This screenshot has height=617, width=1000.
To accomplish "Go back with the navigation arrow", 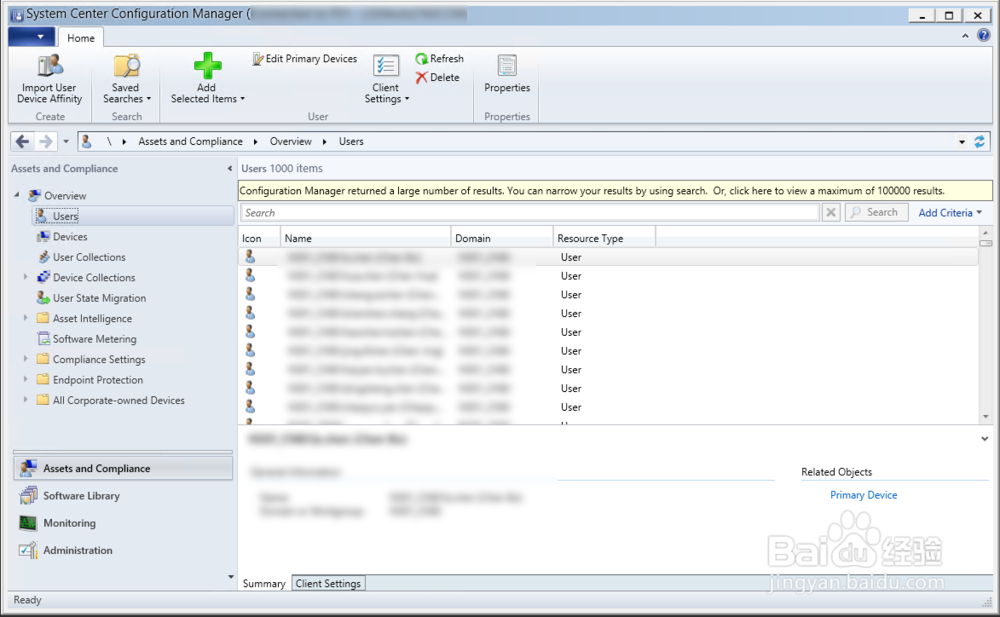I will tap(22, 142).
